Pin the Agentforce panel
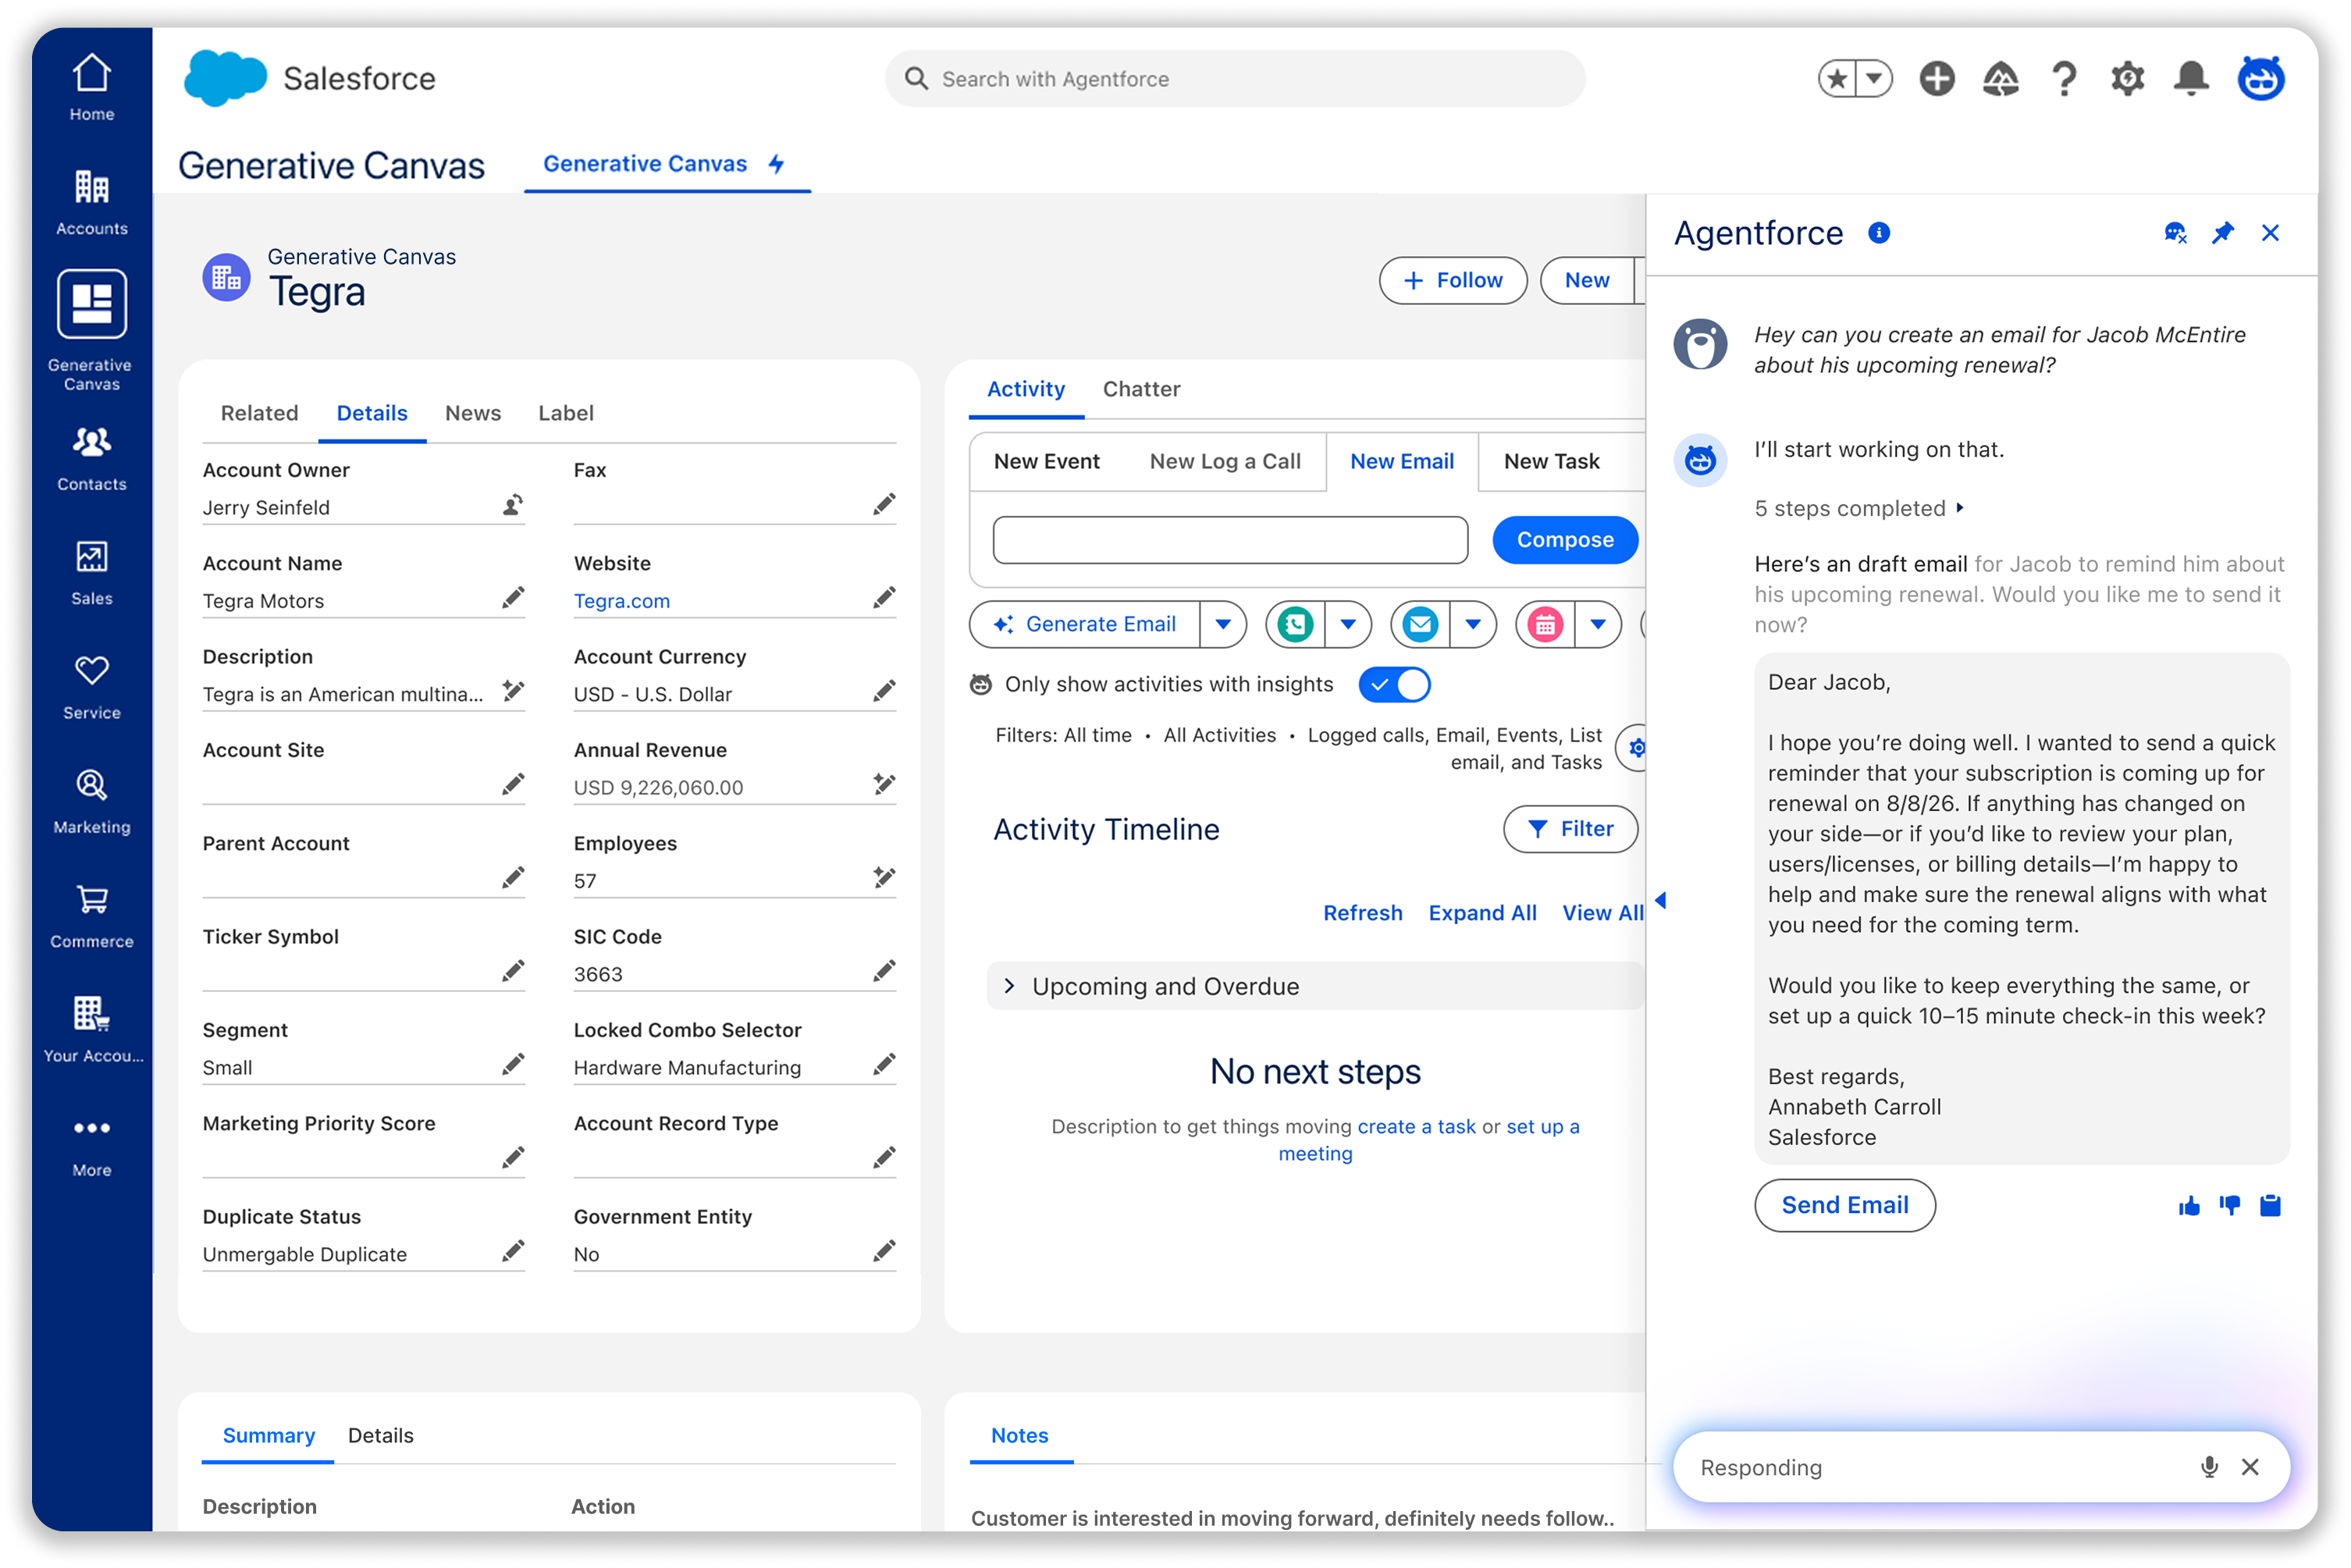2351x1568 pixels. pyautogui.click(x=2222, y=233)
